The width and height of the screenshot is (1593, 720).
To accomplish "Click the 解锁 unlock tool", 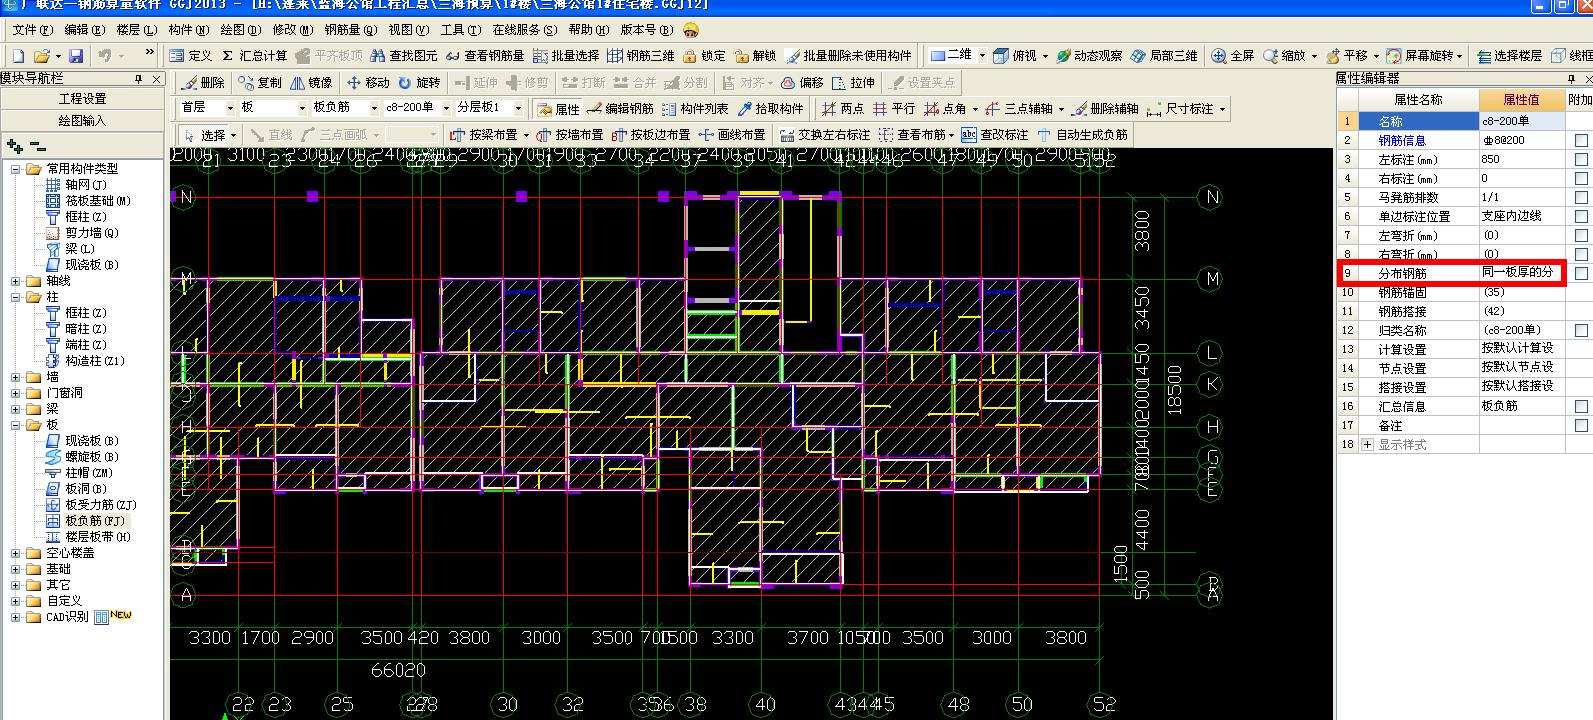I will 755,56.
